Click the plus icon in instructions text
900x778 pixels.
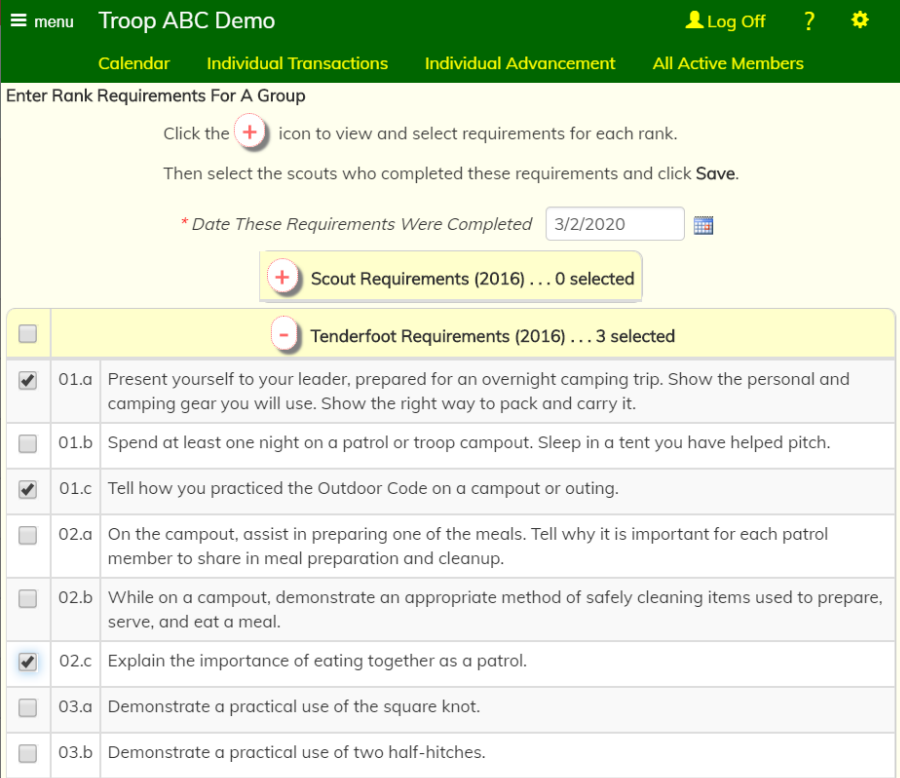tap(250, 133)
